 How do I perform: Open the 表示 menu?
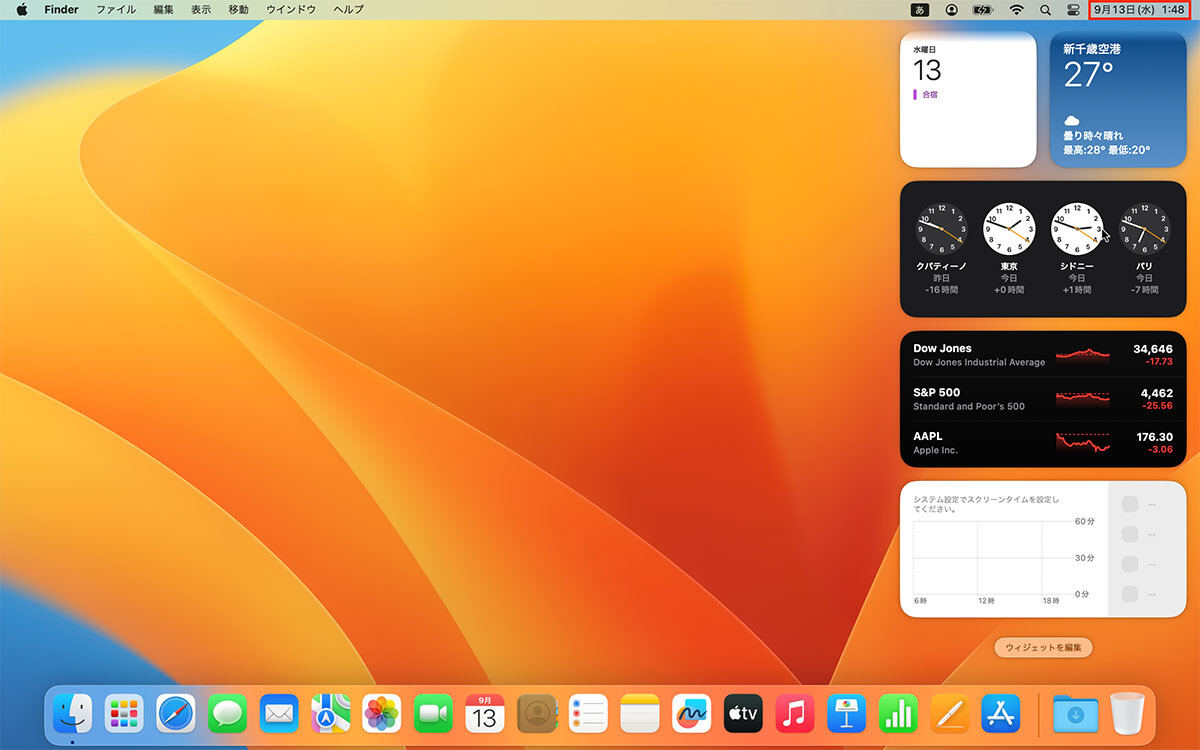(201, 9)
